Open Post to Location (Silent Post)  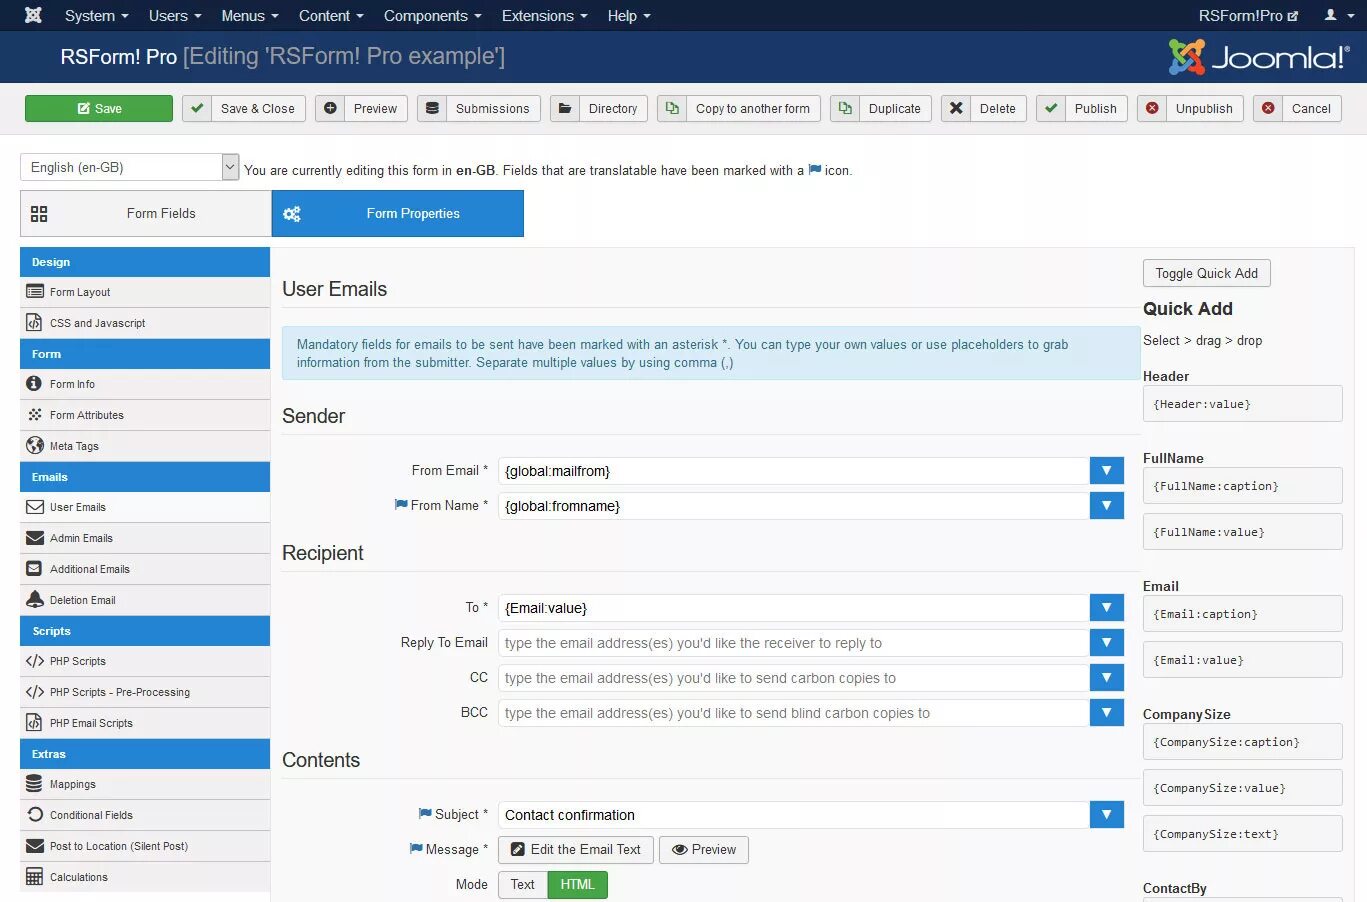[x=145, y=846]
